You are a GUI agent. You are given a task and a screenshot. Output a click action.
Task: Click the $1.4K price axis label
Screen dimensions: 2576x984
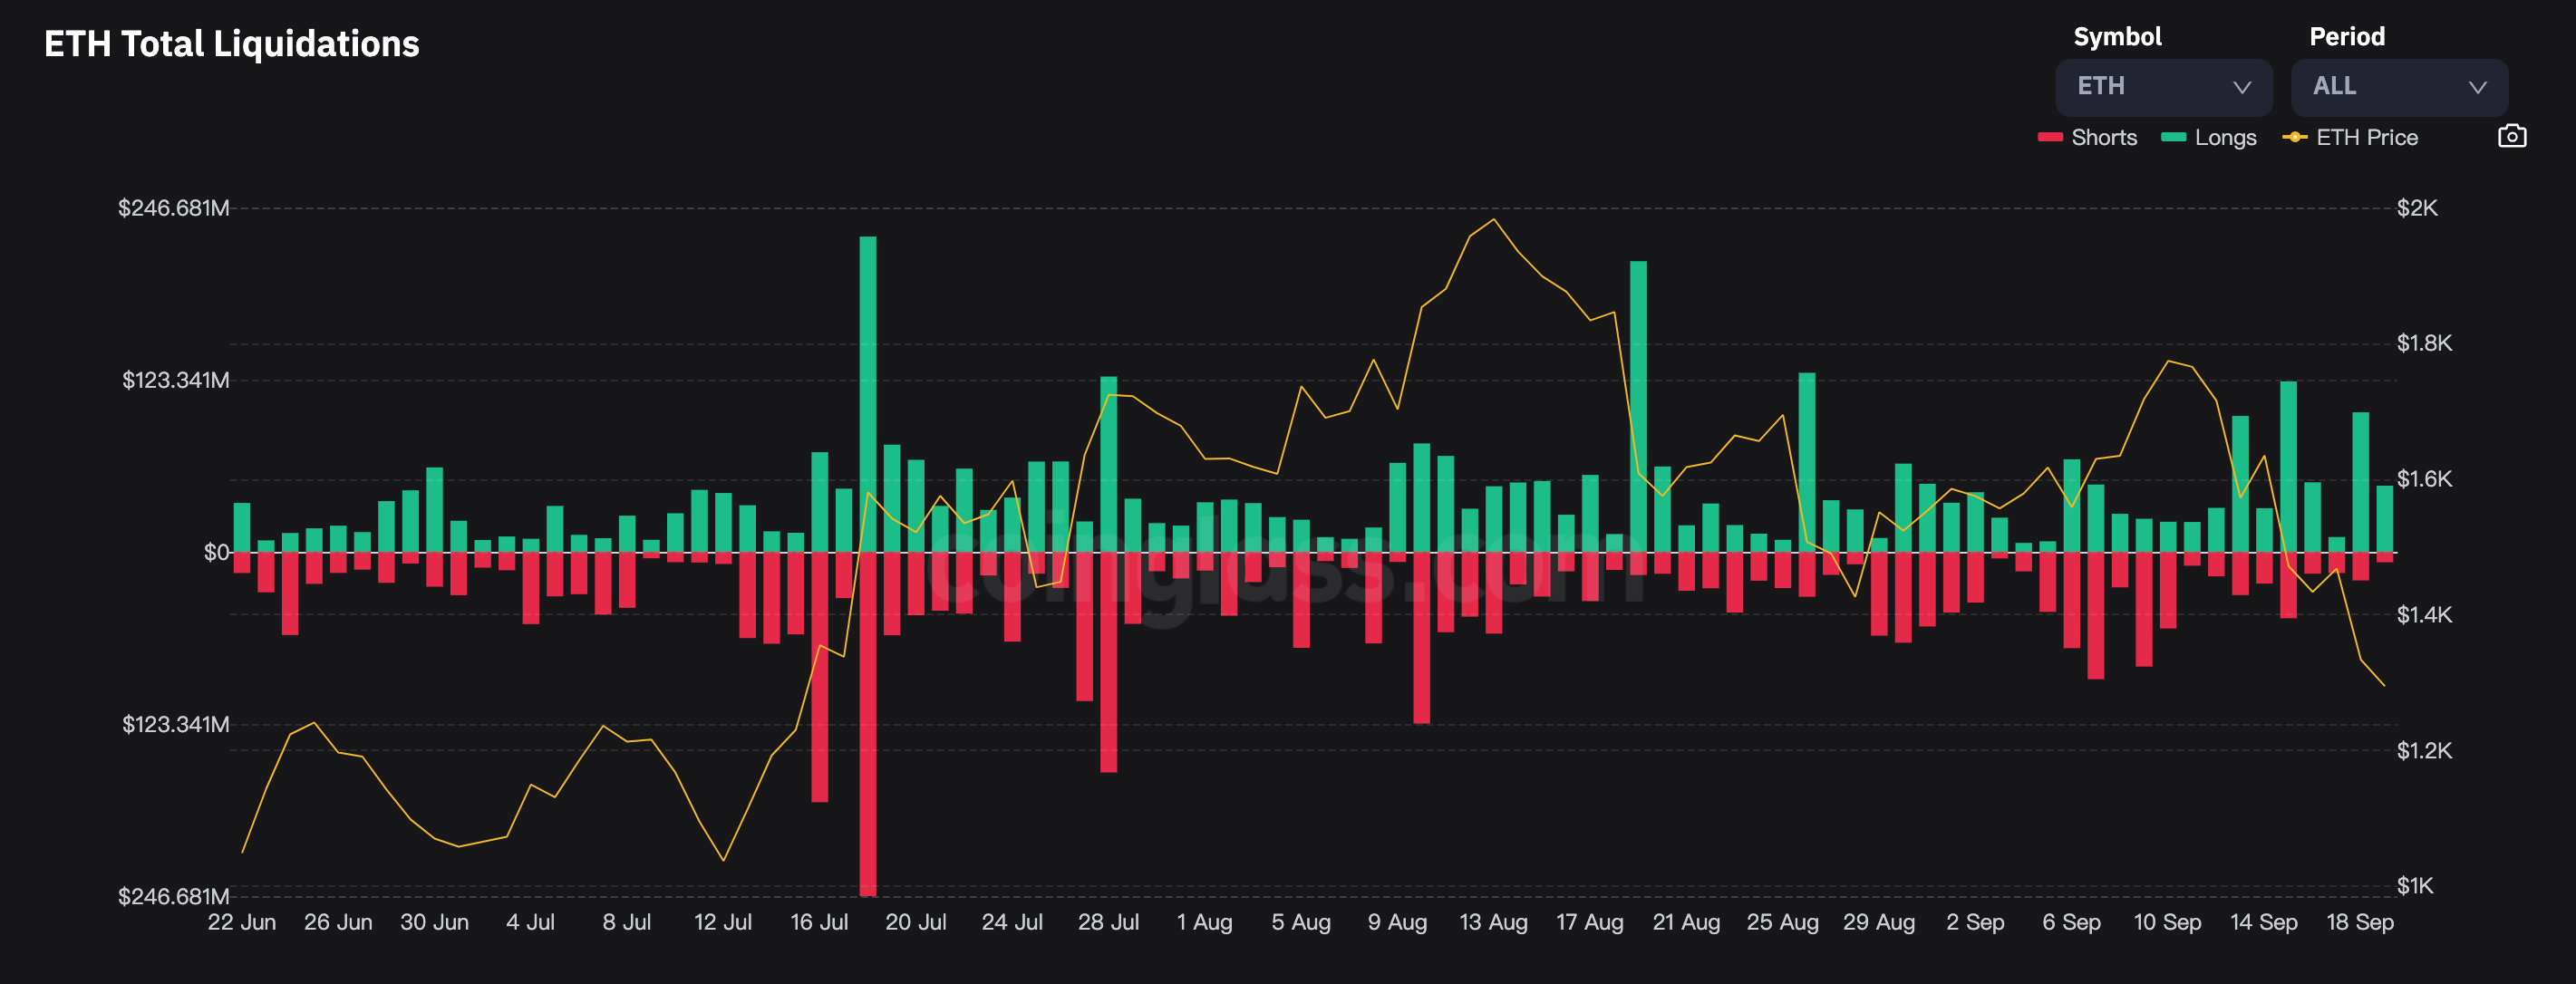[2424, 614]
